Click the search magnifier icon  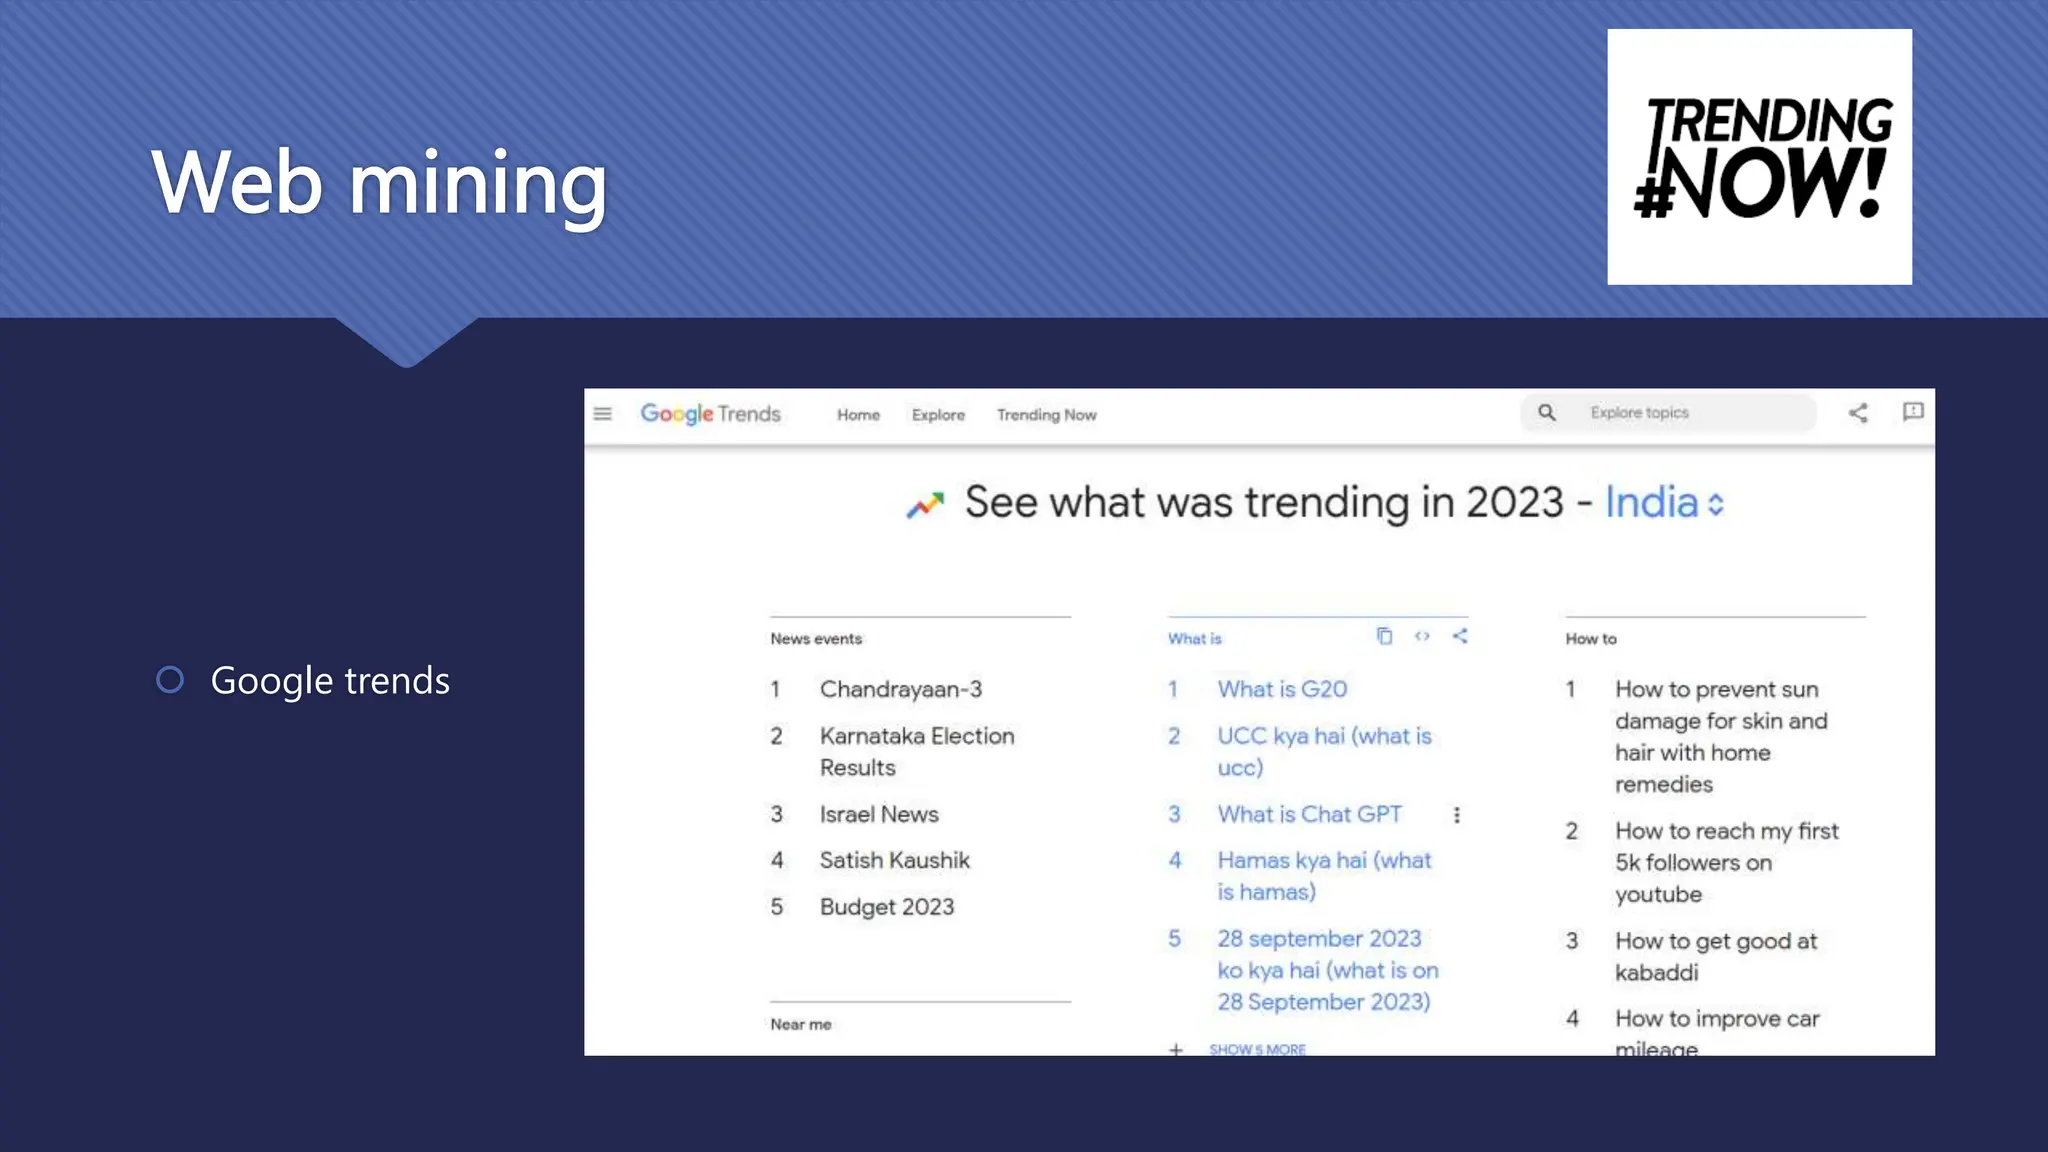(x=1546, y=413)
